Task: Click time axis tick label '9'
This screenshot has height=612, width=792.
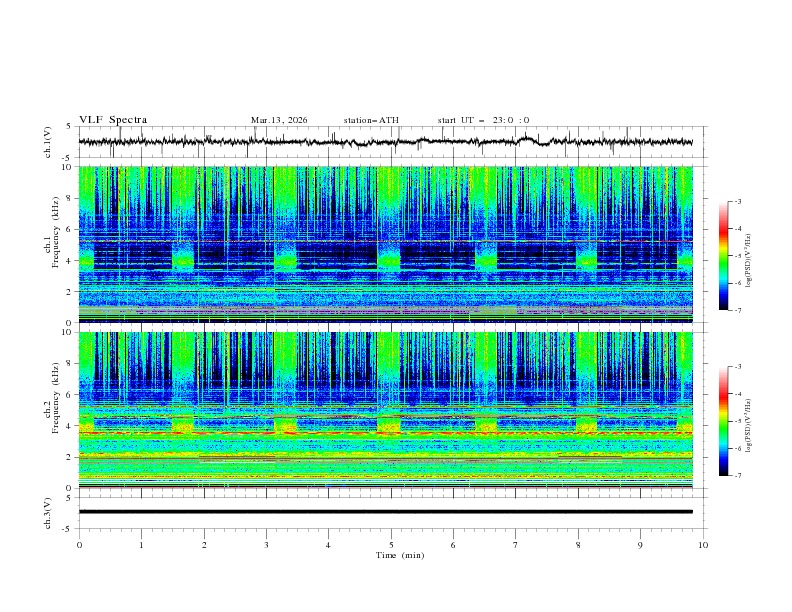Action: [640, 545]
